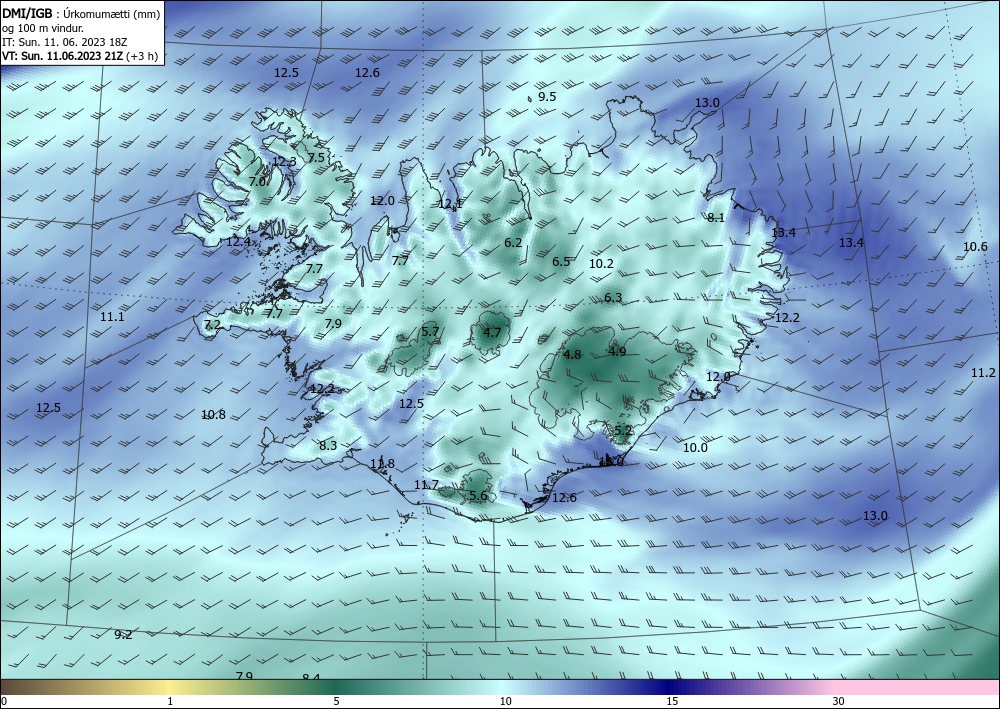Image resolution: width=1000 pixels, height=709 pixels.
Task: Click the 'VT: Sun. 11.06.2023 21Z (+3 h)' line
Action: pyautogui.click(x=80, y=55)
